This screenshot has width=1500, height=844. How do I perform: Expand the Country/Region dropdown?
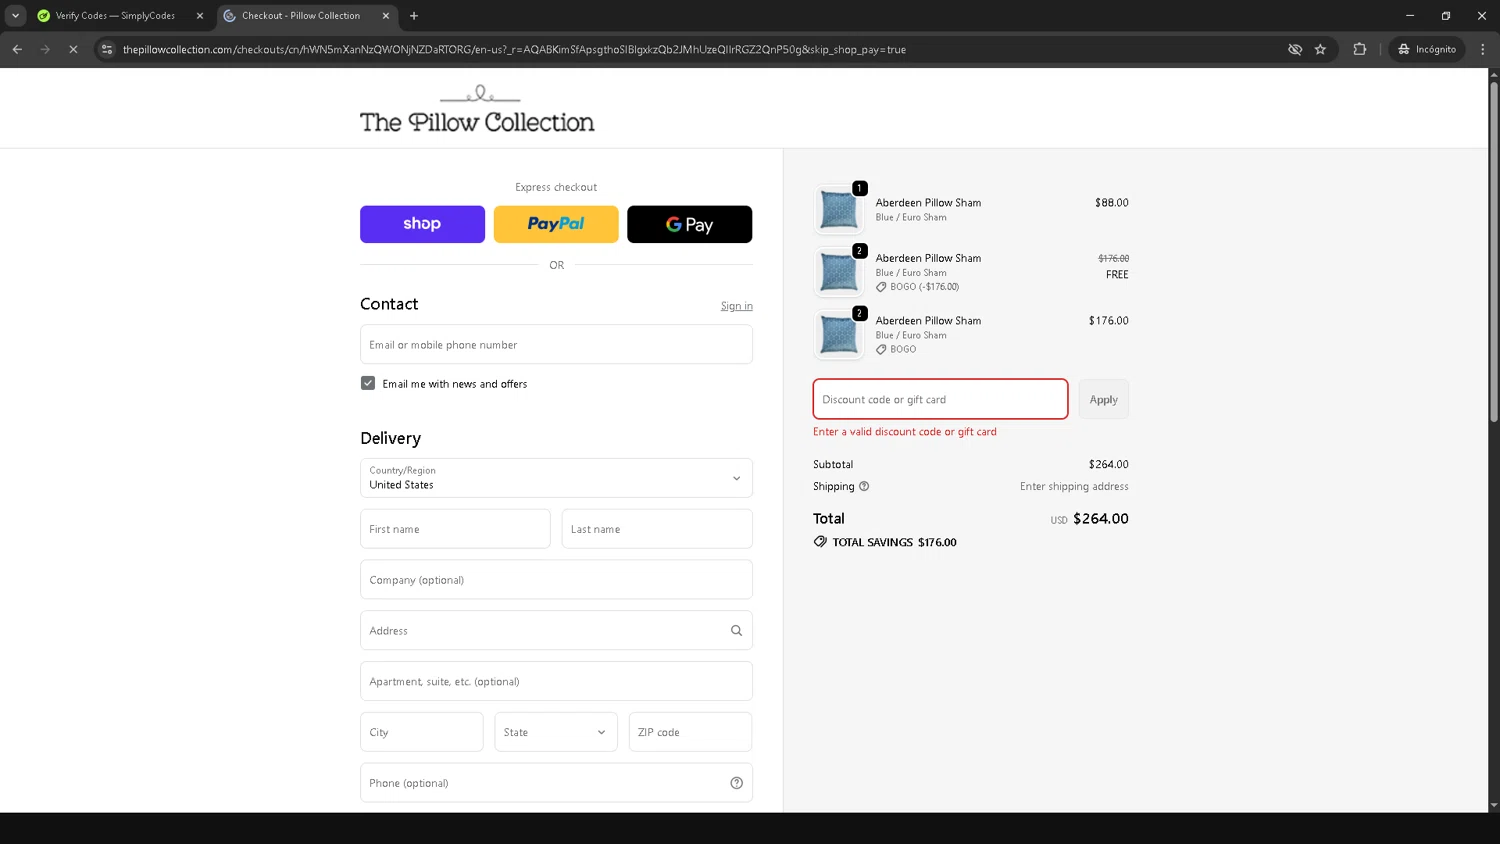pos(556,478)
